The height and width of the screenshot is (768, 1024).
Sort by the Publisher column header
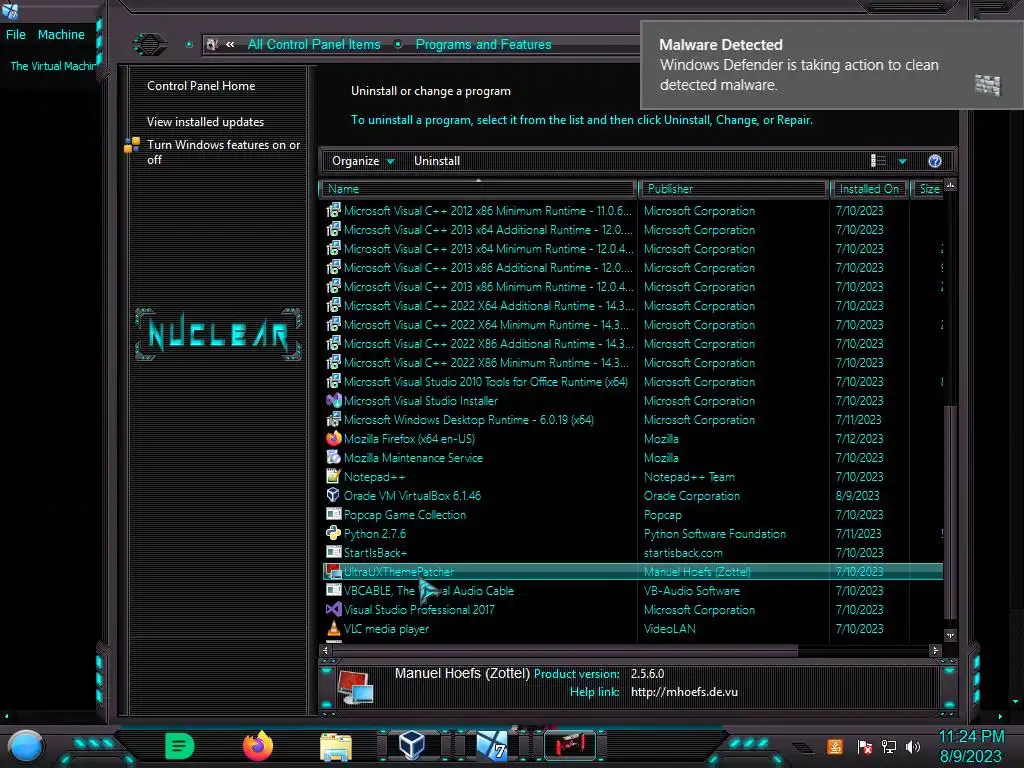(x=733, y=189)
